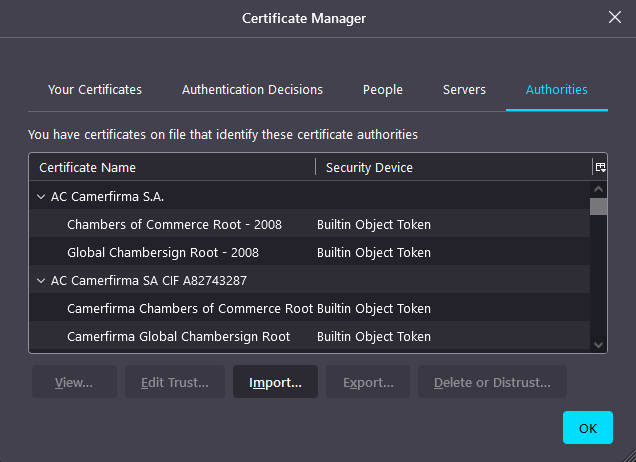Screen dimensions: 636x462
Task: Switch to Your Certificates tab
Action: 95,90
